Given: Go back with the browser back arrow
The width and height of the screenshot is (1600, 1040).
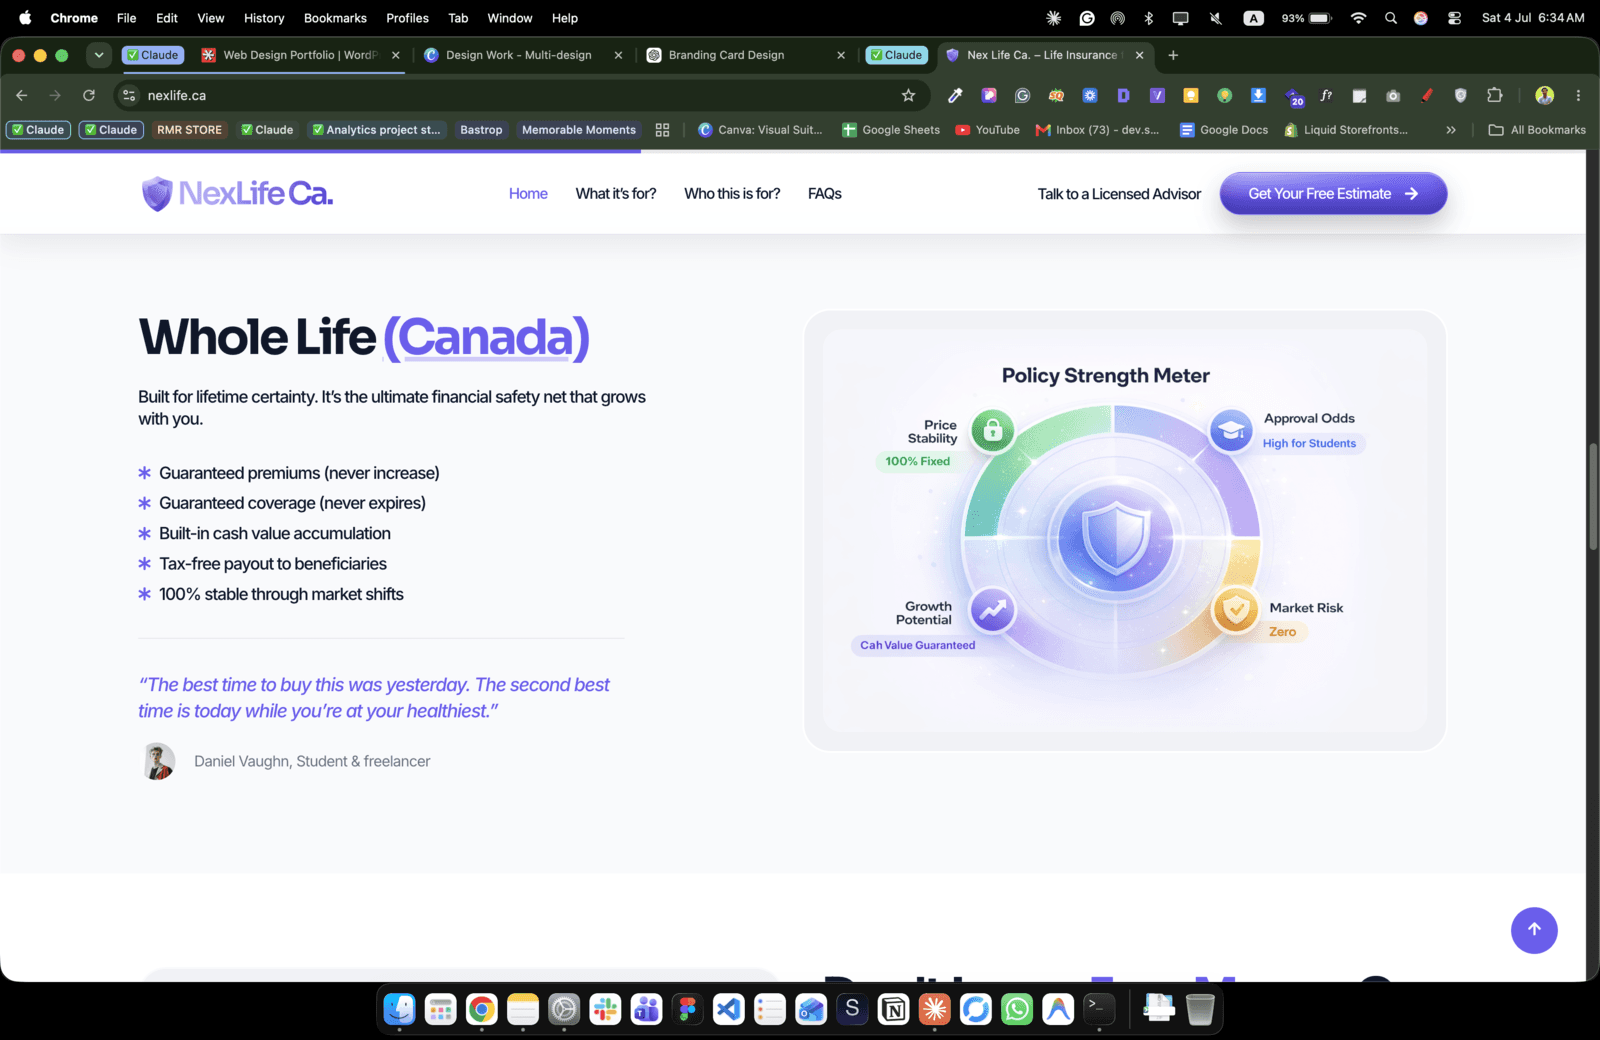Looking at the screenshot, I should pyautogui.click(x=22, y=95).
